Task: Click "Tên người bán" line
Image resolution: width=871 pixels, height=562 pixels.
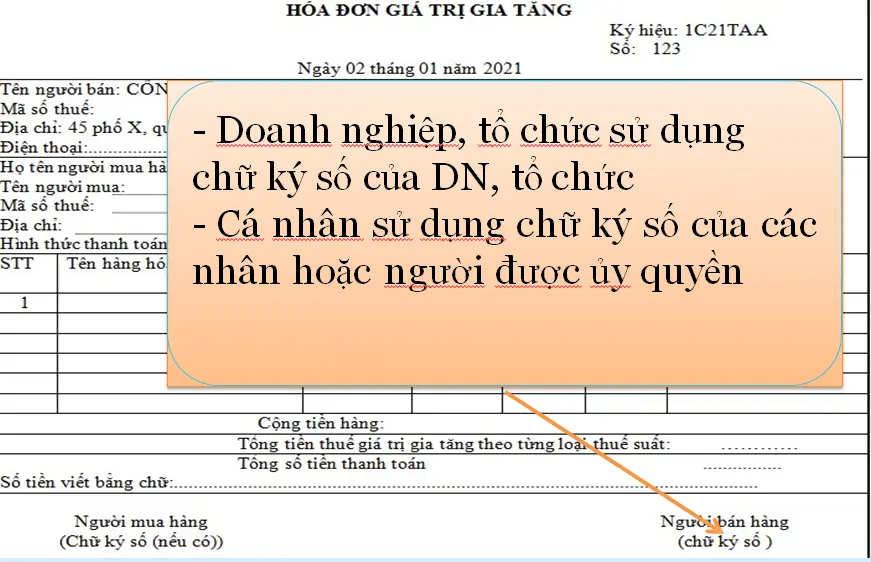Action: tap(83, 90)
